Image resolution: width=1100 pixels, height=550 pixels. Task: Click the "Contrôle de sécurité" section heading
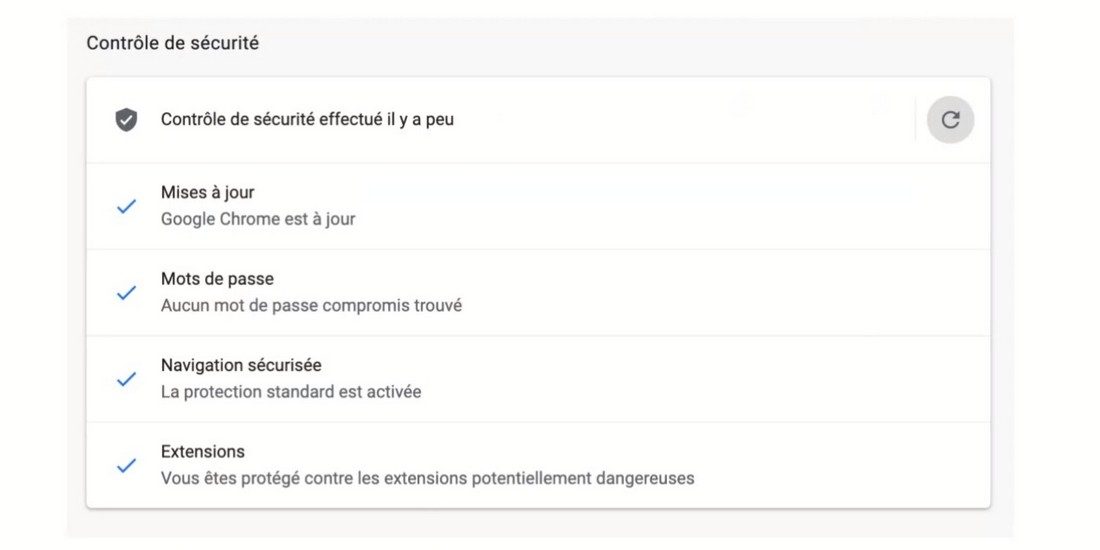[173, 43]
